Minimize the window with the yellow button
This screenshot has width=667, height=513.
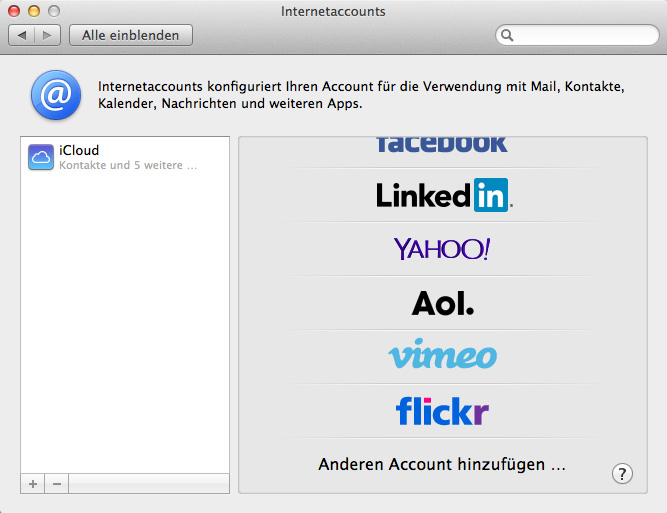34,11
